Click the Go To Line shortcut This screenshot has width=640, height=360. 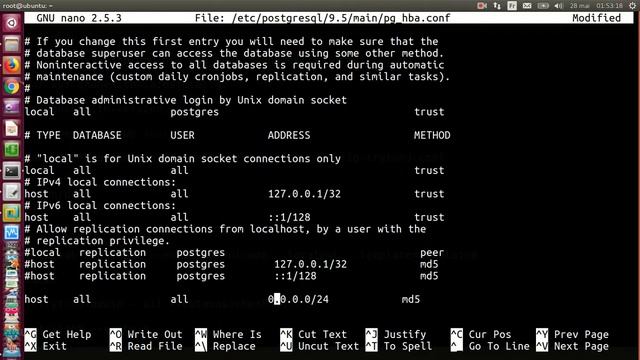point(490,346)
